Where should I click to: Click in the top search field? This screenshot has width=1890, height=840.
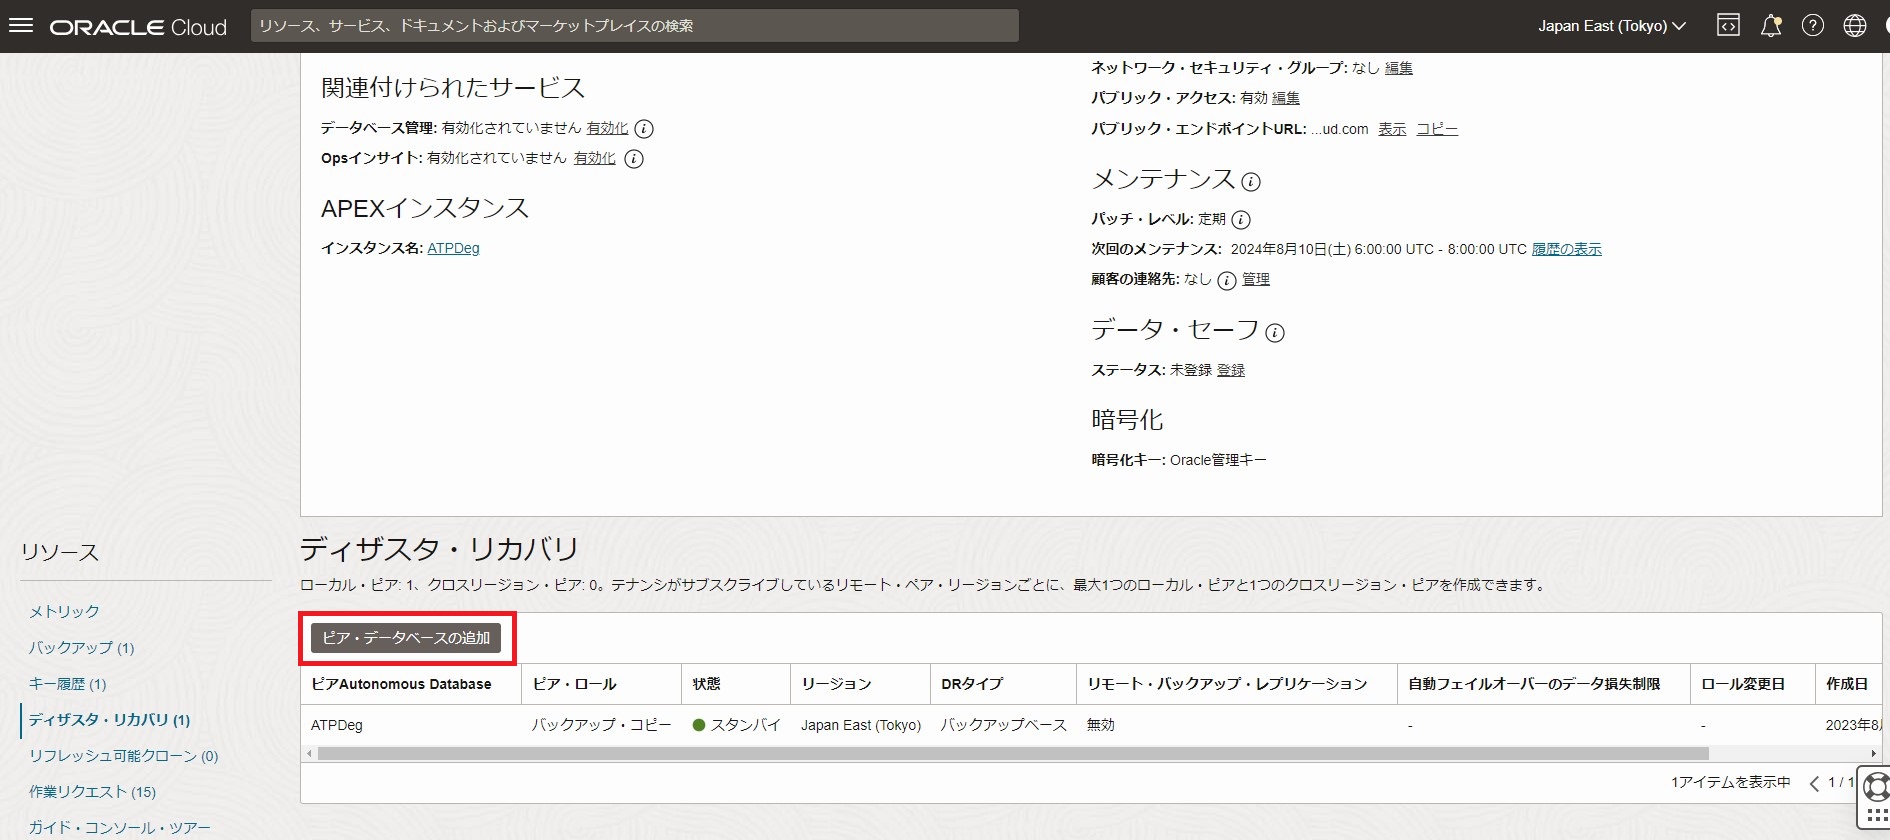point(634,26)
